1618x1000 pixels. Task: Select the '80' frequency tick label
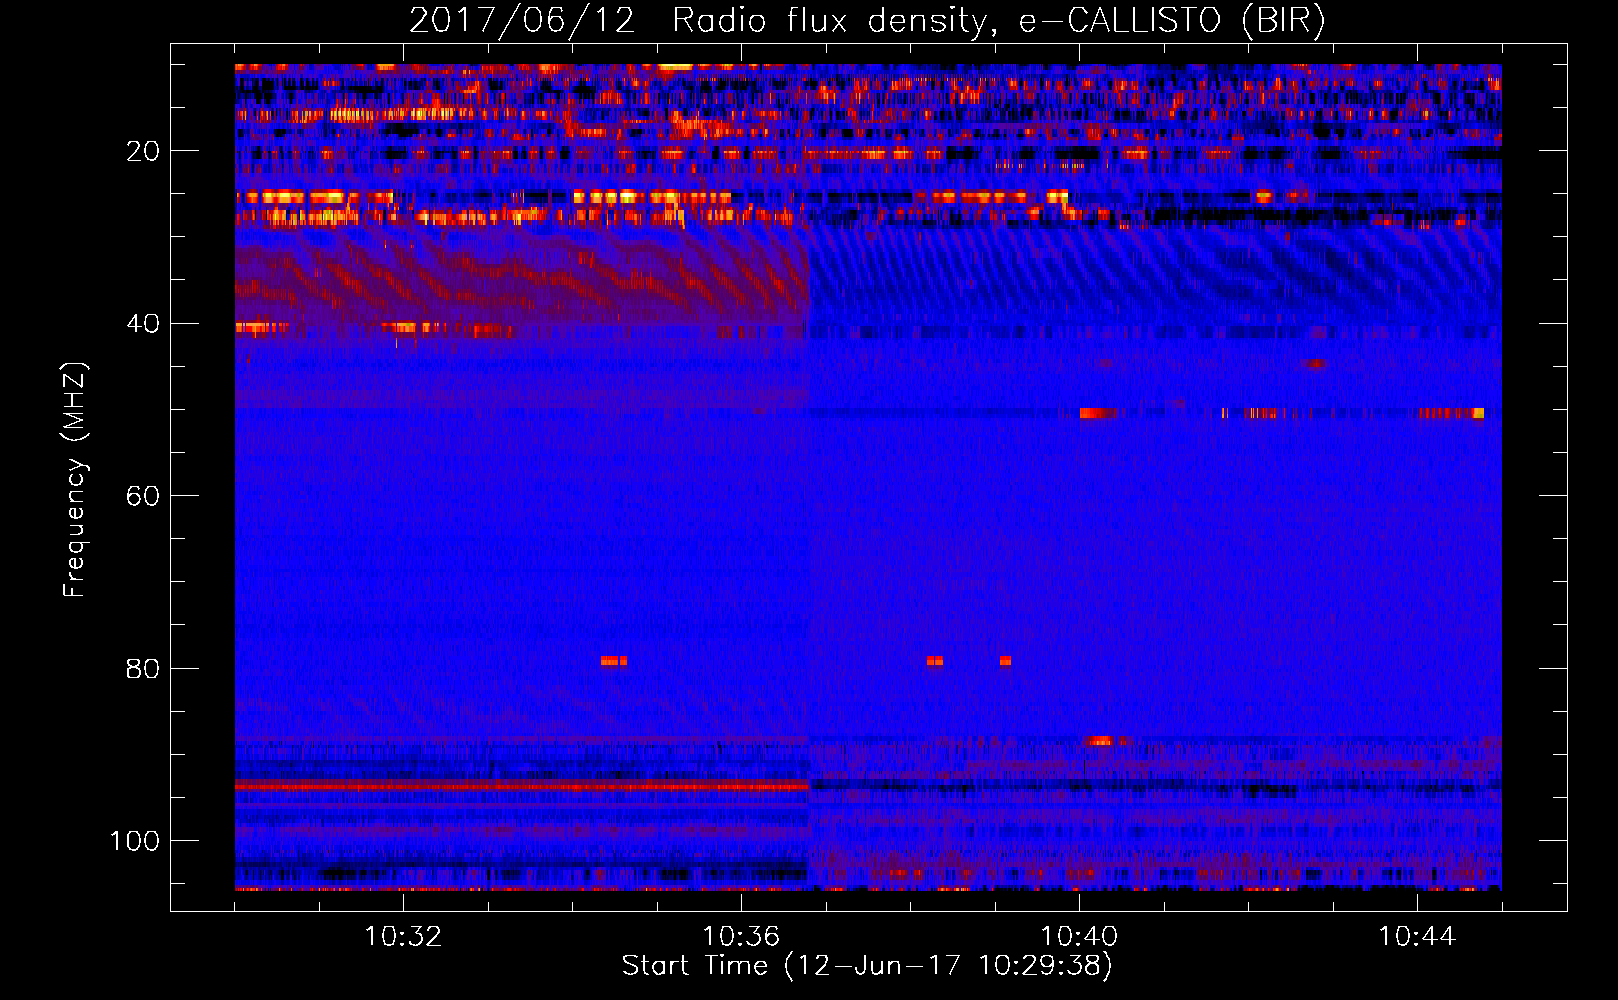143,668
